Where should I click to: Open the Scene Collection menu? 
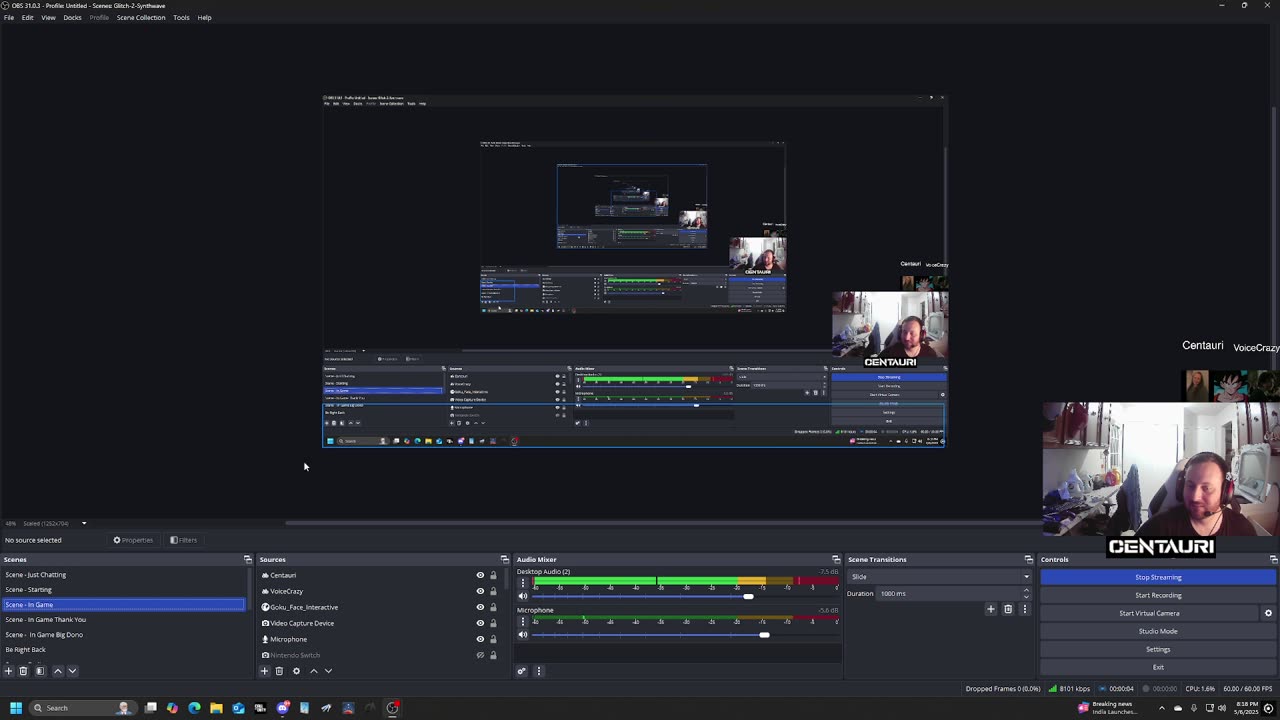[x=141, y=18]
